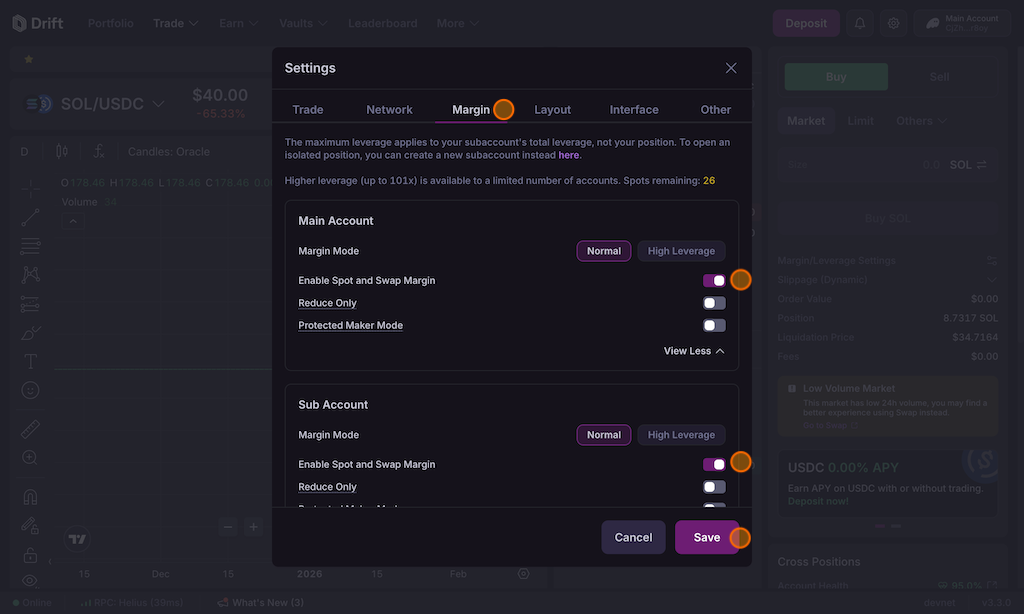This screenshot has width=1024, height=614.
Task: Click the emoji icon in chart toolbar
Action: coord(30,390)
